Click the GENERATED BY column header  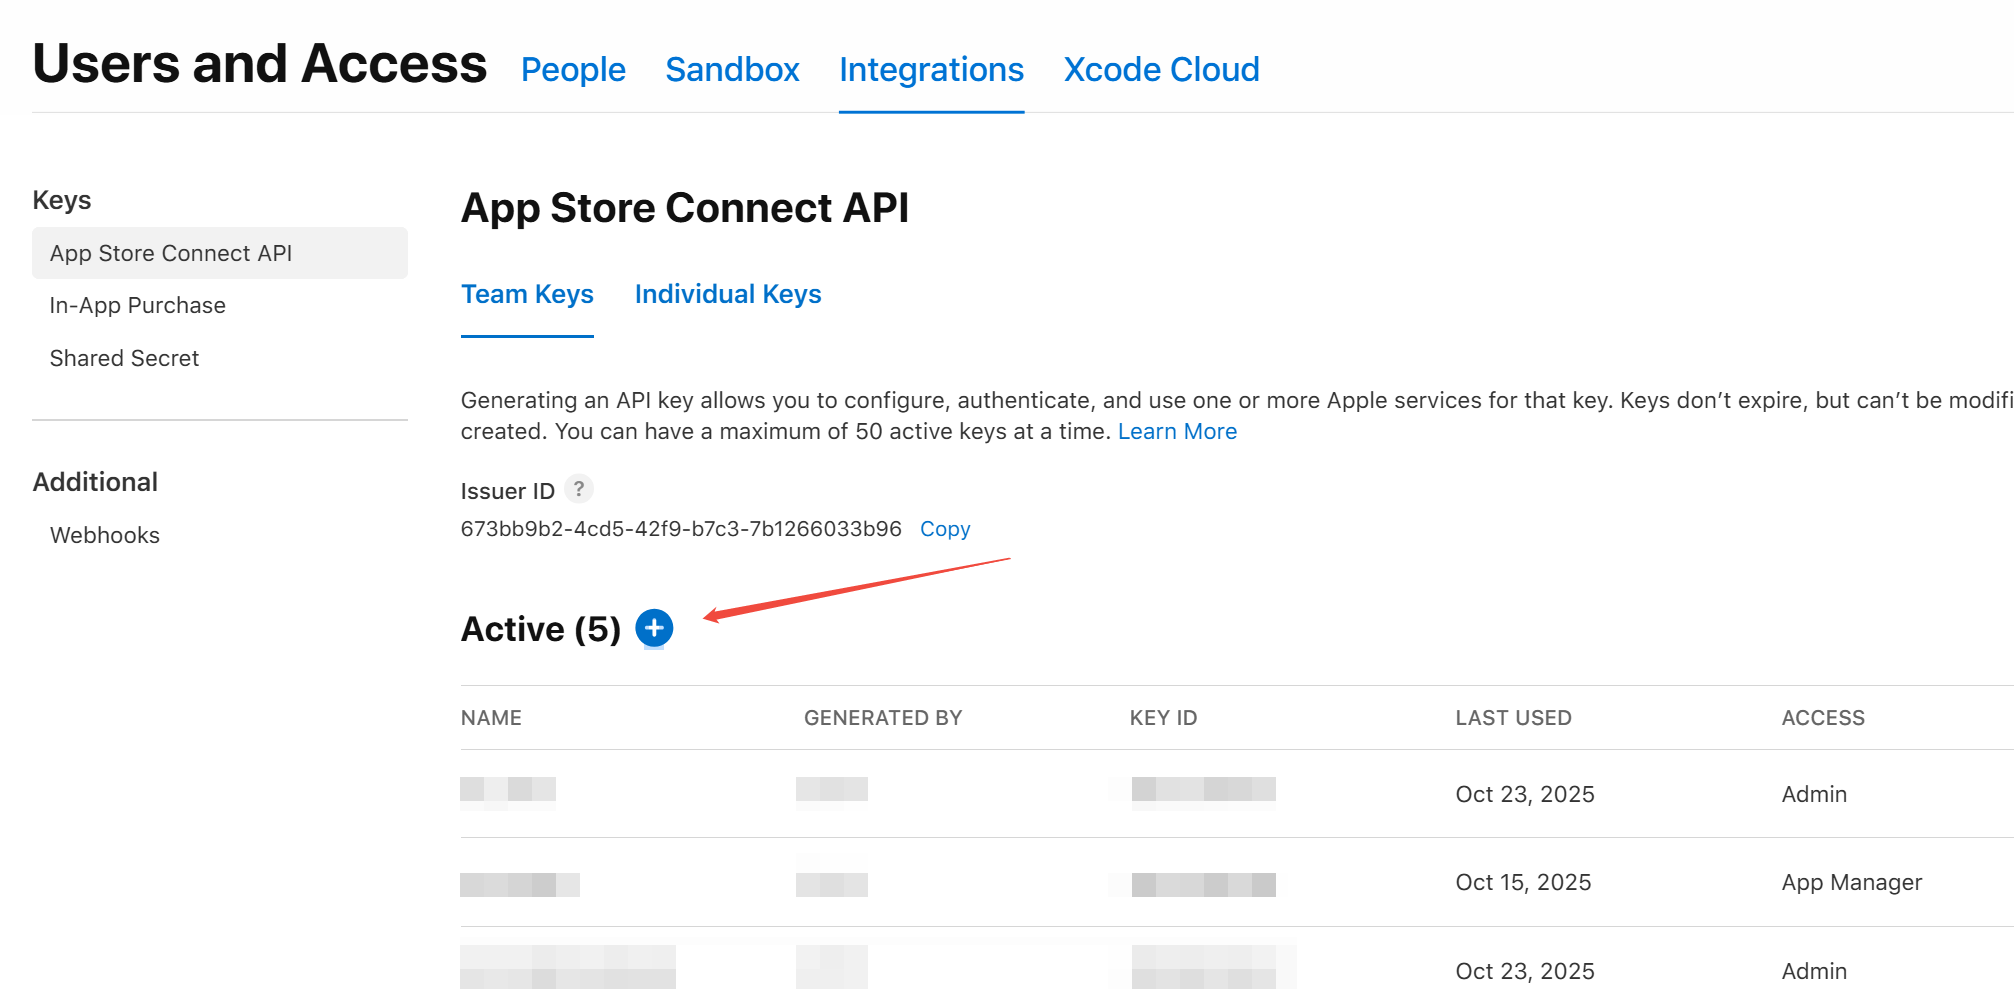(882, 718)
